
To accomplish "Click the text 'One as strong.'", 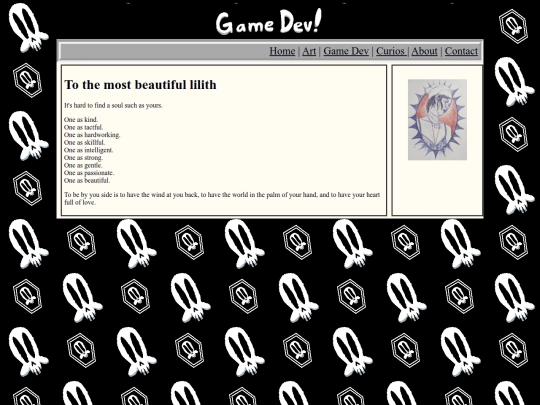I will pos(83,157).
